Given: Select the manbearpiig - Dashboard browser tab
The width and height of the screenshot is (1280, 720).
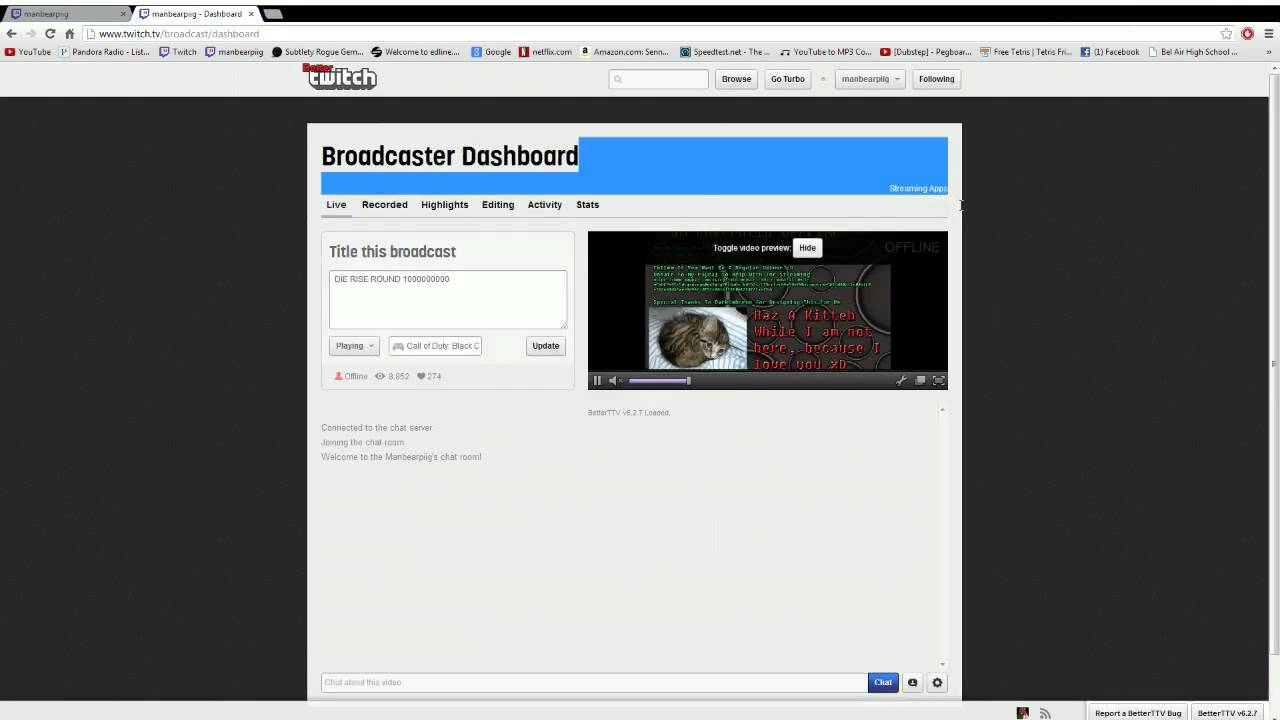Looking at the screenshot, I should pos(196,14).
